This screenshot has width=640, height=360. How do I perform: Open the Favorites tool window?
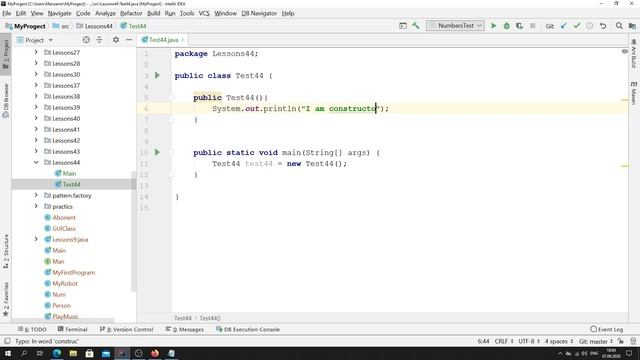(6, 299)
